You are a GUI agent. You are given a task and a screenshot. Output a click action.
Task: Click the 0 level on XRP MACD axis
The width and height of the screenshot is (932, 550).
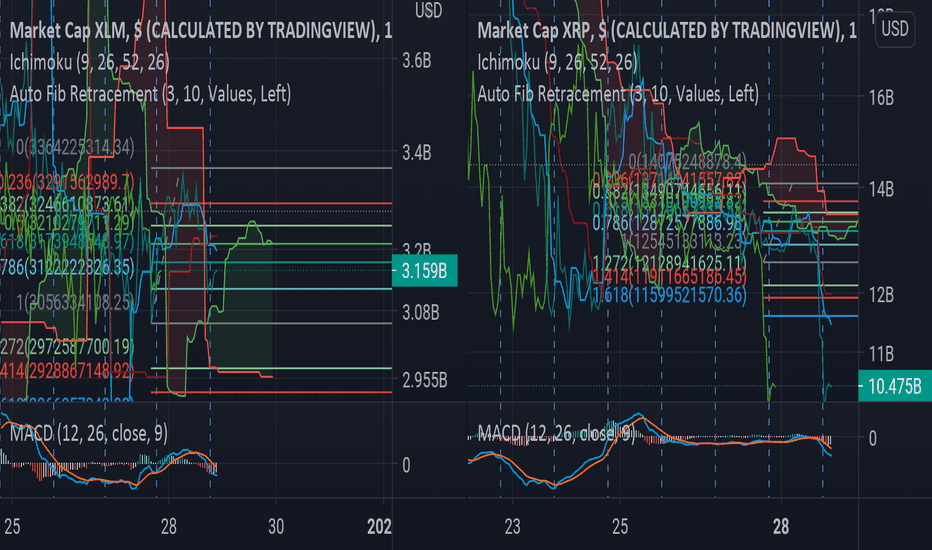[x=873, y=438]
